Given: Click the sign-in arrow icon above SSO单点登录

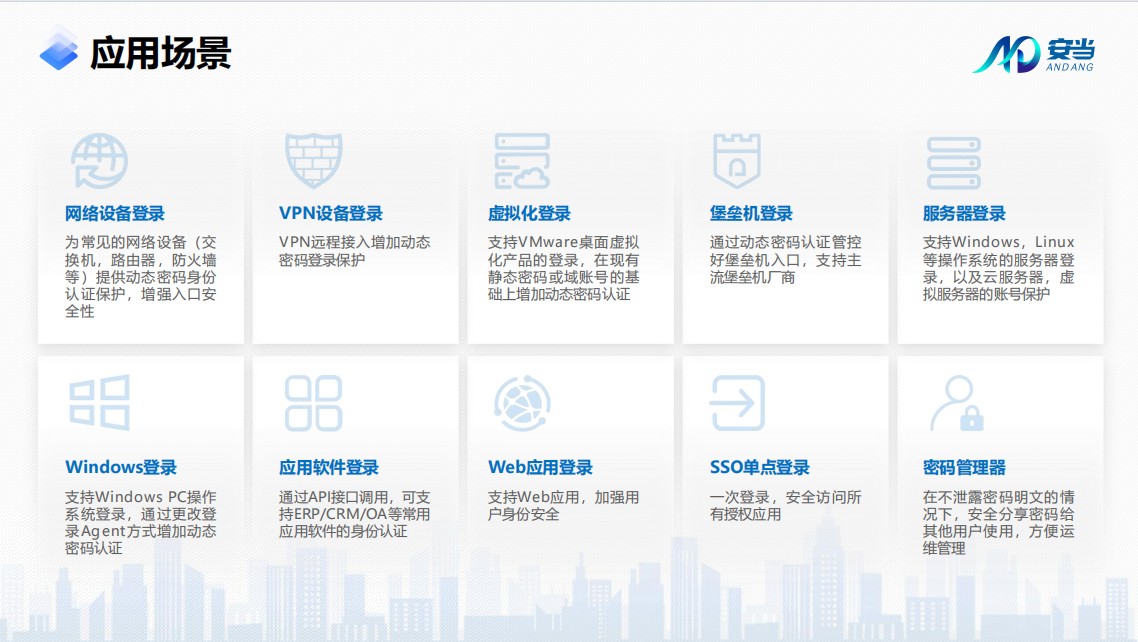Looking at the screenshot, I should coord(737,403).
